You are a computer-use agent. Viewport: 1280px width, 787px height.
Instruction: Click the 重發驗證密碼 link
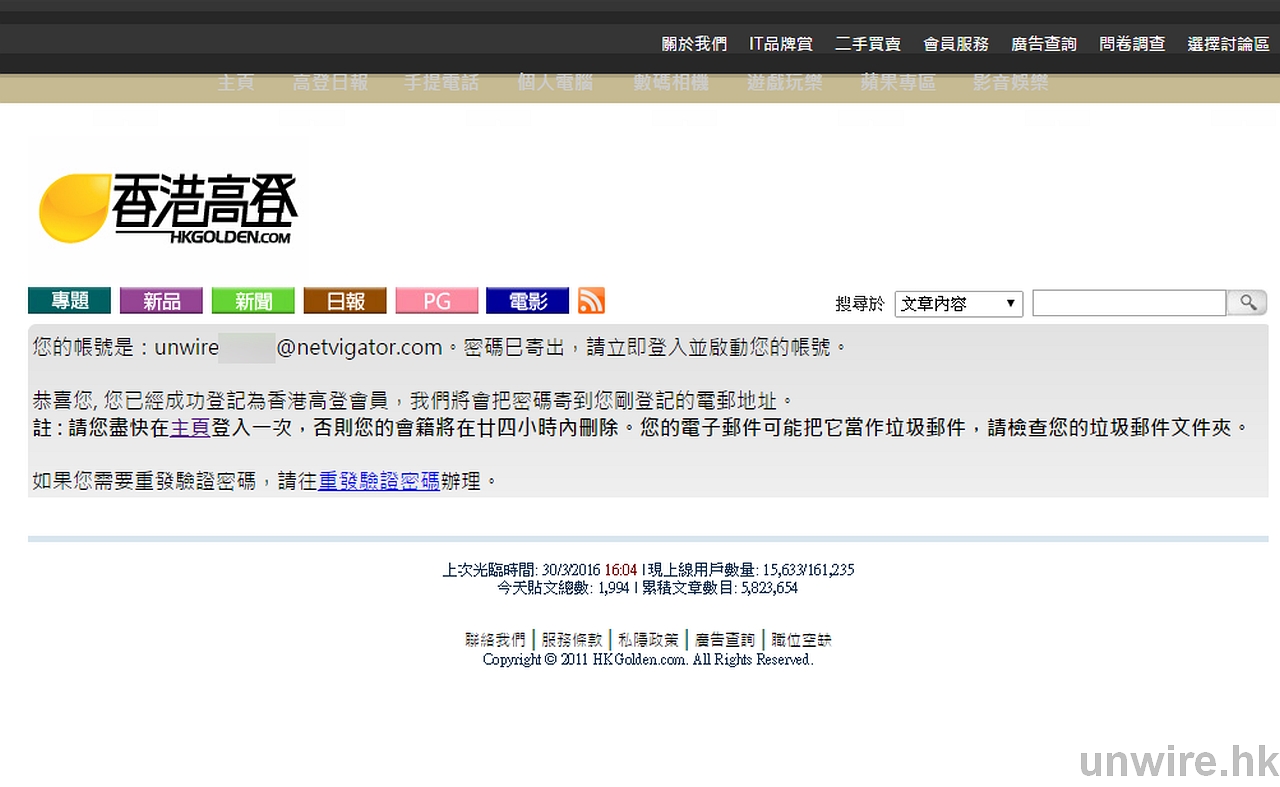click(x=379, y=481)
